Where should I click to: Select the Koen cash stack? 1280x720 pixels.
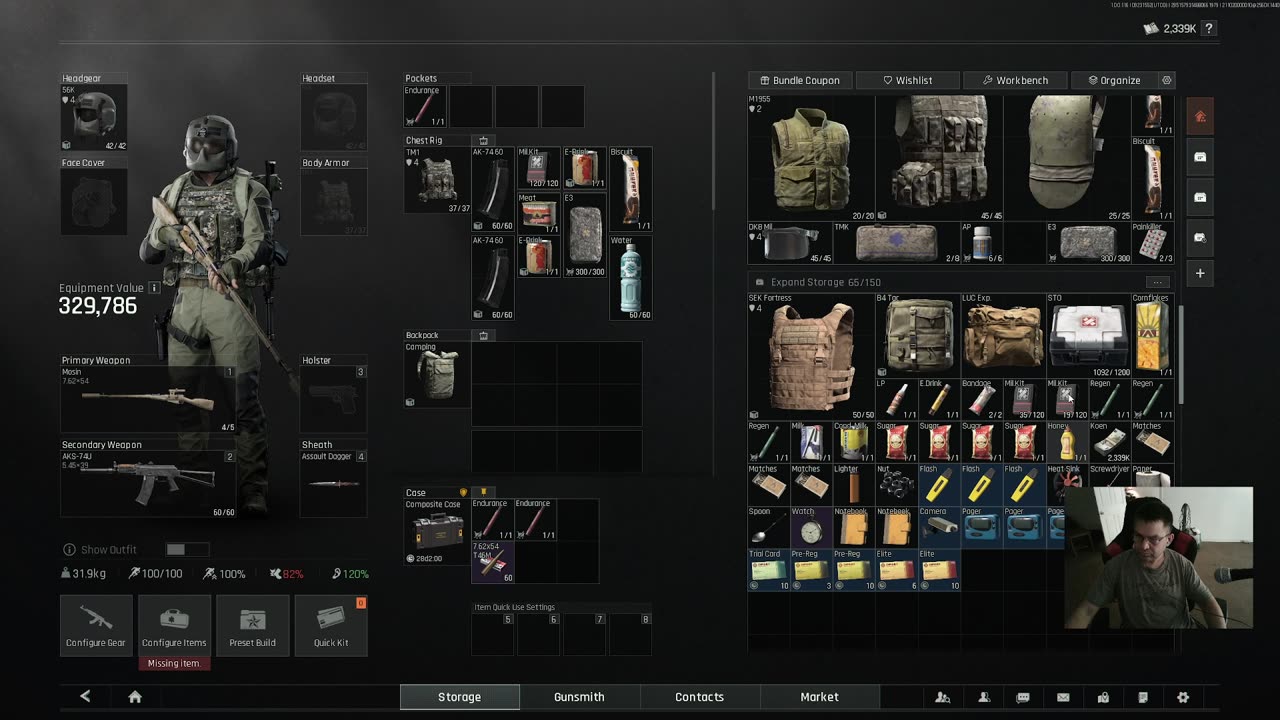click(x=1109, y=441)
